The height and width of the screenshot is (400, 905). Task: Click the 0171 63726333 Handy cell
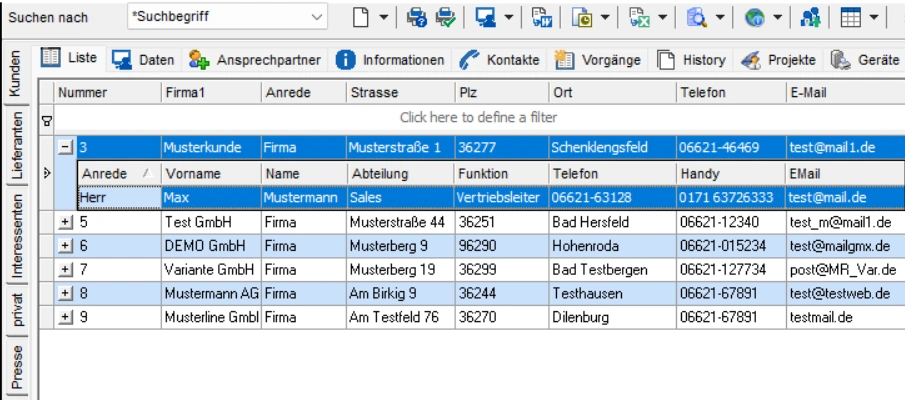point(731,197)
